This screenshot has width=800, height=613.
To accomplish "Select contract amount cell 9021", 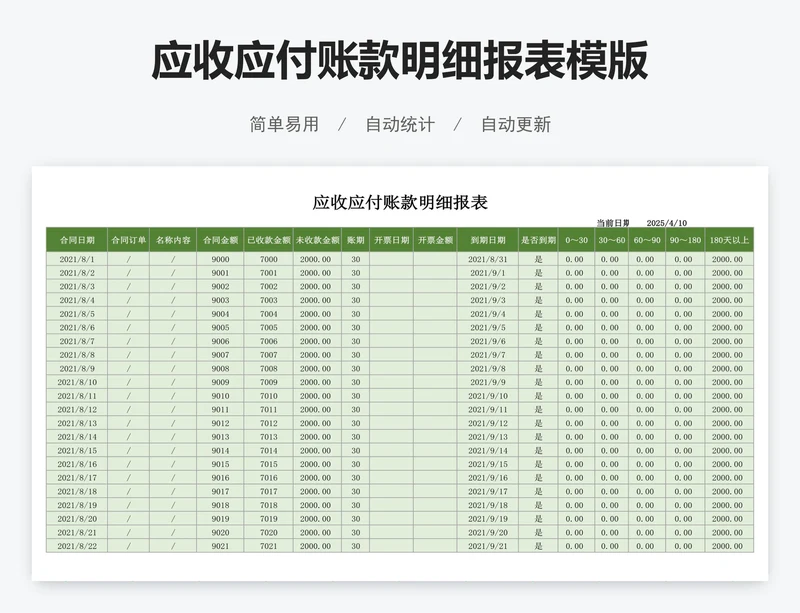I will 220,546.
